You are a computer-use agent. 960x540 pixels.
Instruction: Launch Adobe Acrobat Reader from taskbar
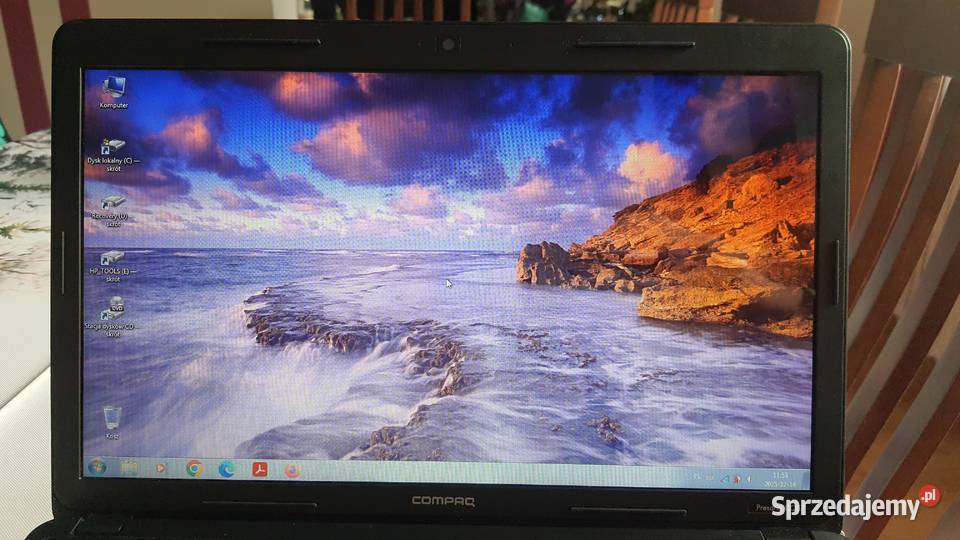tap(260, 470)
